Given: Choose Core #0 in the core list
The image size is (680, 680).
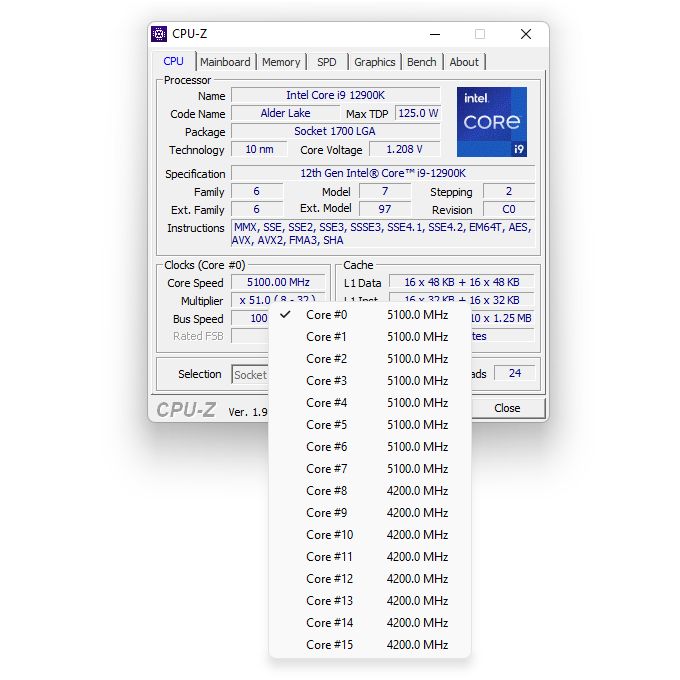Looking at the screenshot, I should point(369,315).
